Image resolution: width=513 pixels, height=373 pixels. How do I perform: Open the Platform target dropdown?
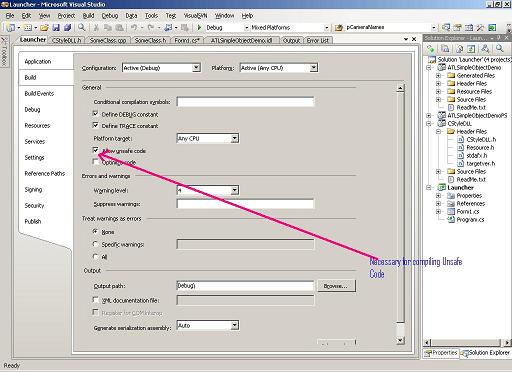235,138
